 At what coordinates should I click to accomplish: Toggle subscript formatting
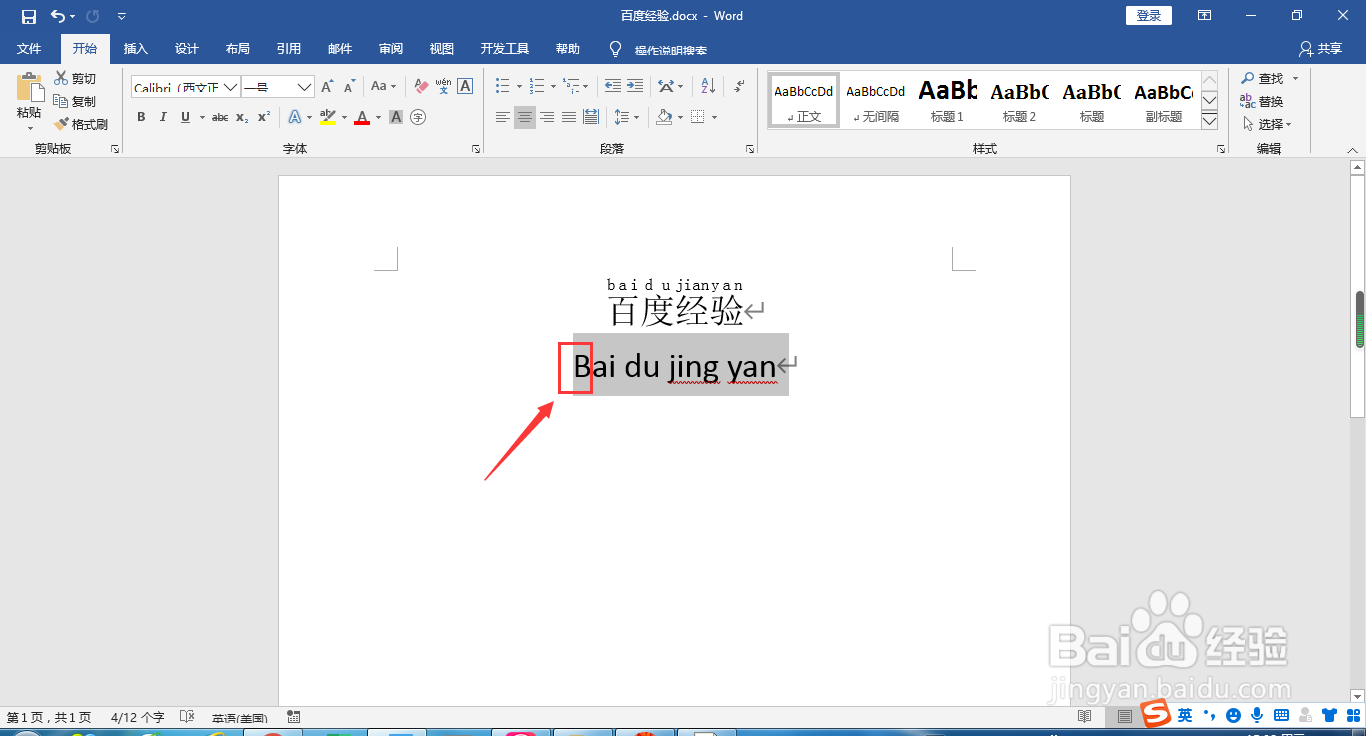click(x=242, y=117)
